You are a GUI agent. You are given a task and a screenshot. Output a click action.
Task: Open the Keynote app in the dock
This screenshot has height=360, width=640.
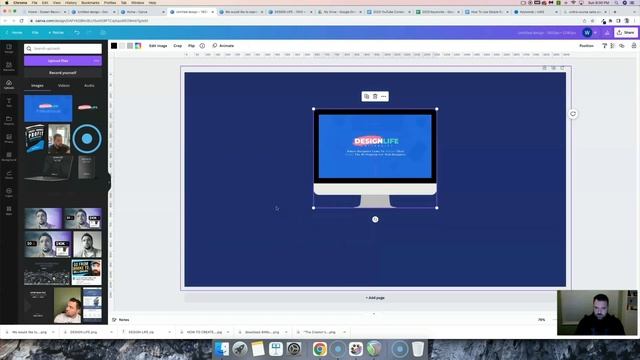point(276,349)
